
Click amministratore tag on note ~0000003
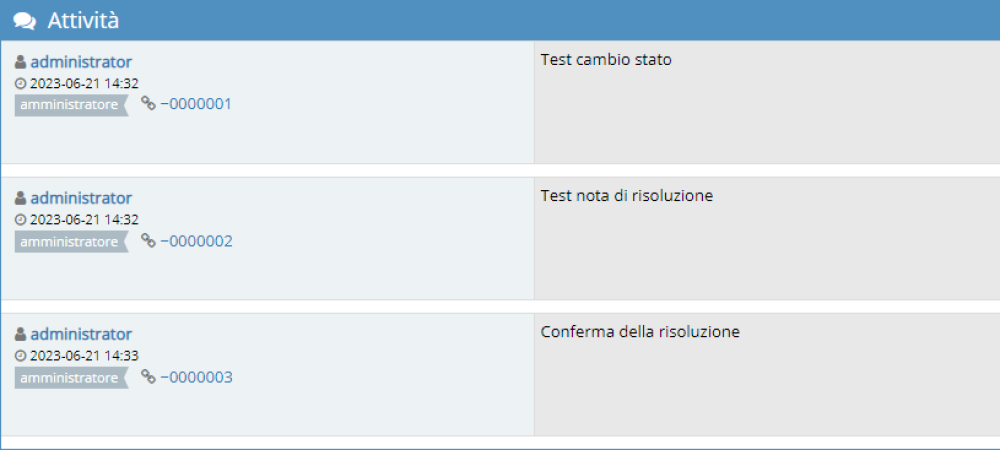coord(69,377)
